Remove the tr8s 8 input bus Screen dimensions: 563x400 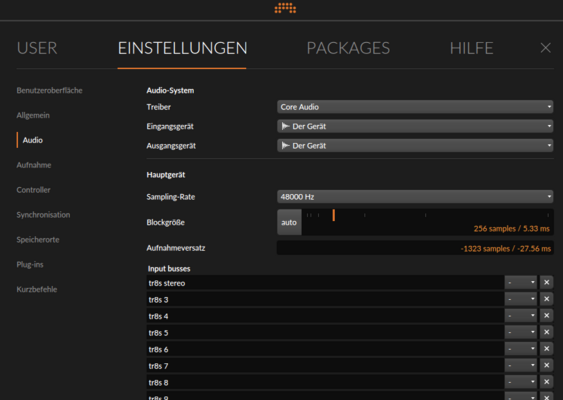coord(546,382)
